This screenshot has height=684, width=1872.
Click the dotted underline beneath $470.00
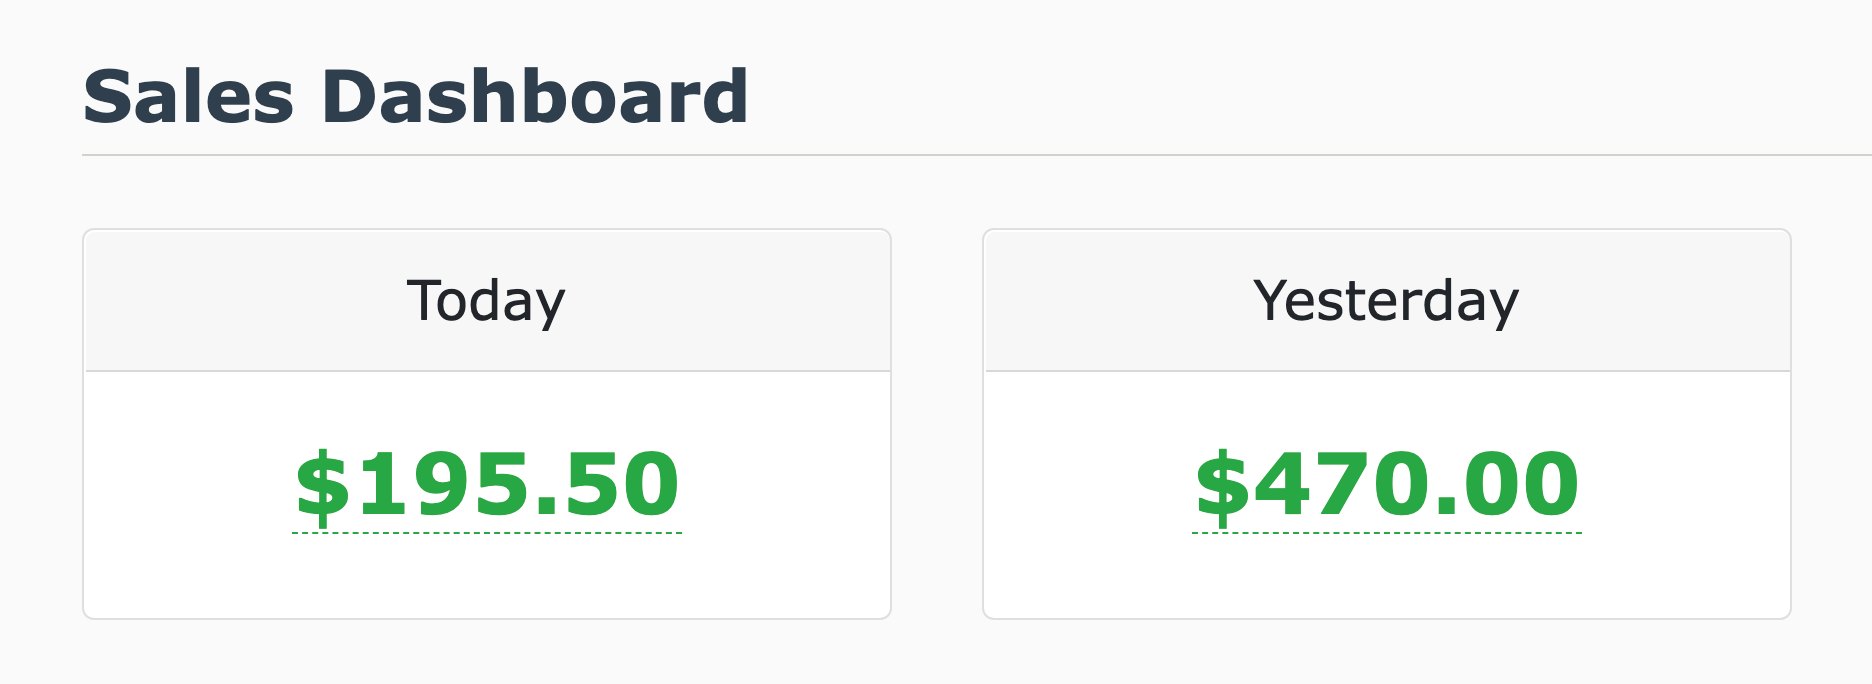point(1387,533)
